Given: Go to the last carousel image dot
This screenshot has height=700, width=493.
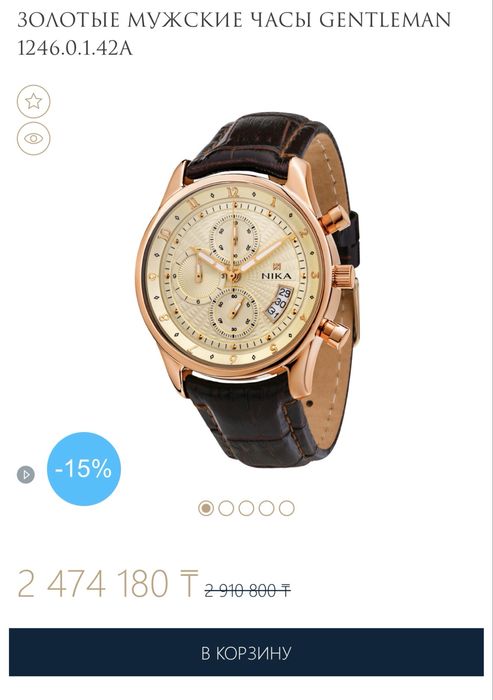Looking at the screenshot, I should [x=287, y=508].
